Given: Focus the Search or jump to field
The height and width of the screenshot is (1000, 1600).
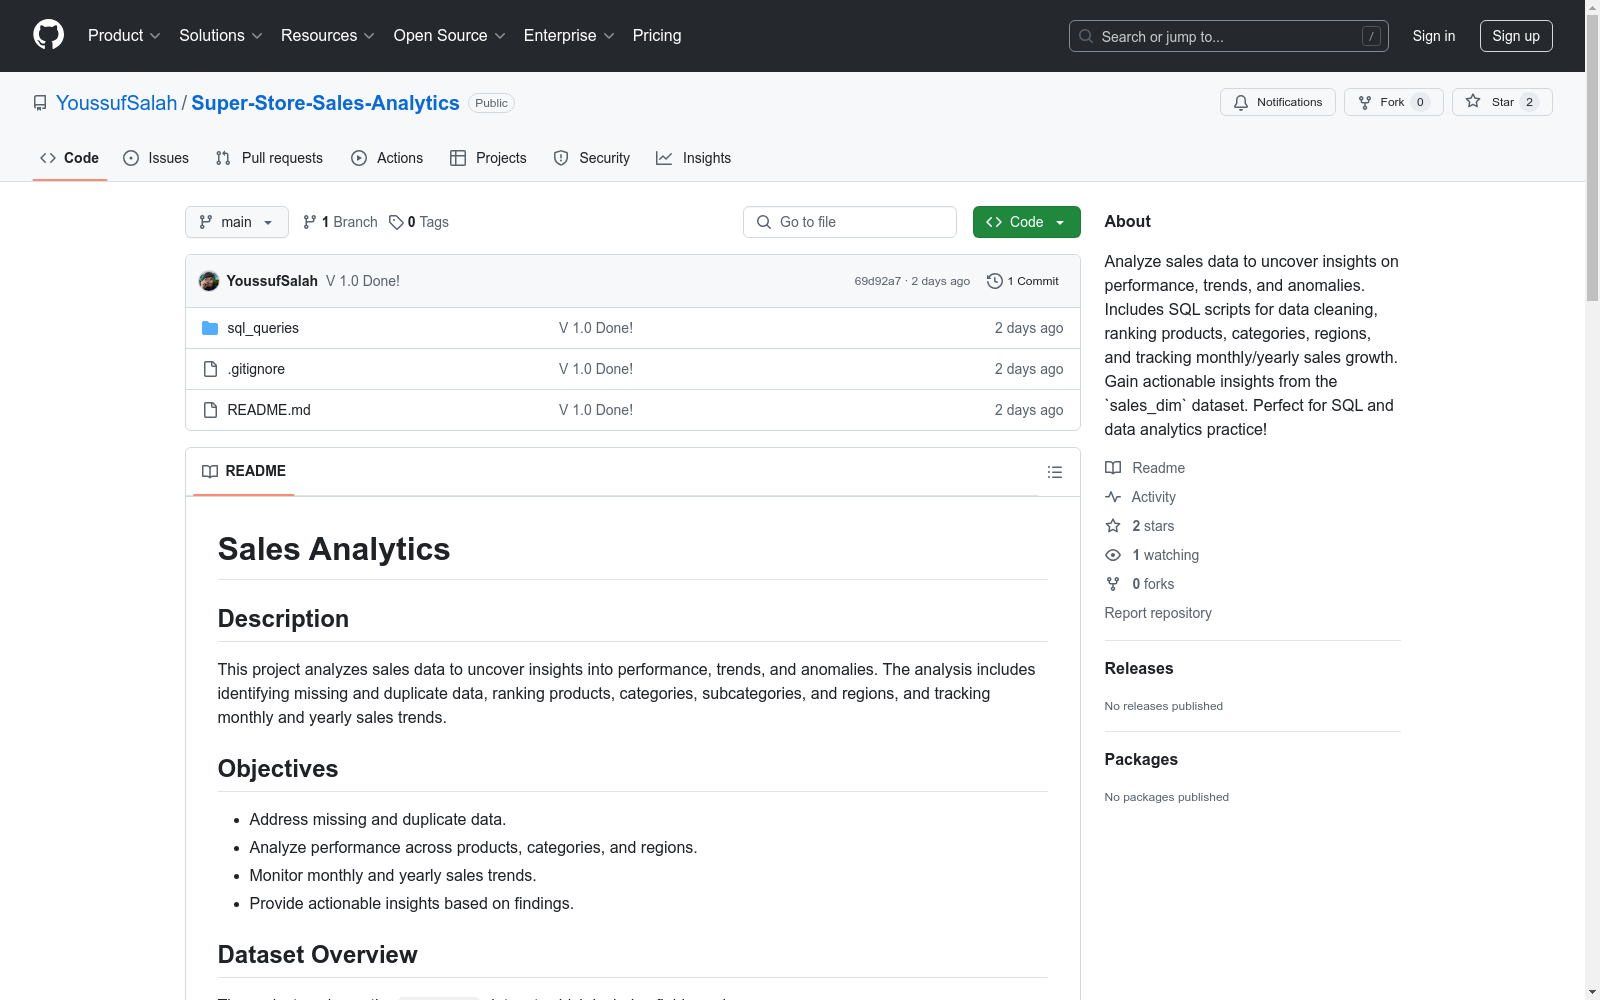Looking at the screenshot, I should click(1229, 36).
